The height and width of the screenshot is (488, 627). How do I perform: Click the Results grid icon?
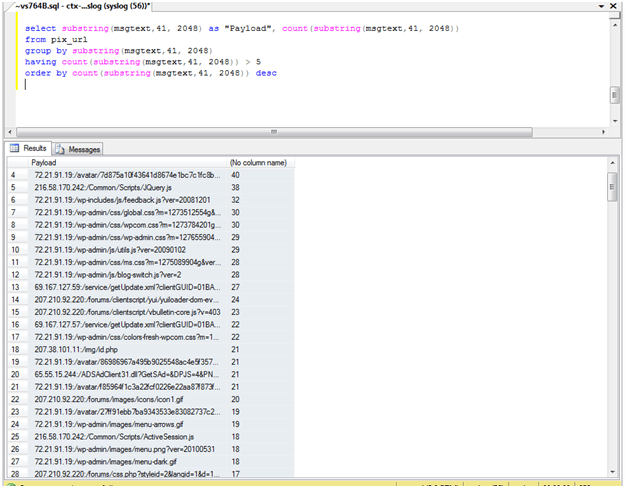pyautogui.click(x=15, y=149)
